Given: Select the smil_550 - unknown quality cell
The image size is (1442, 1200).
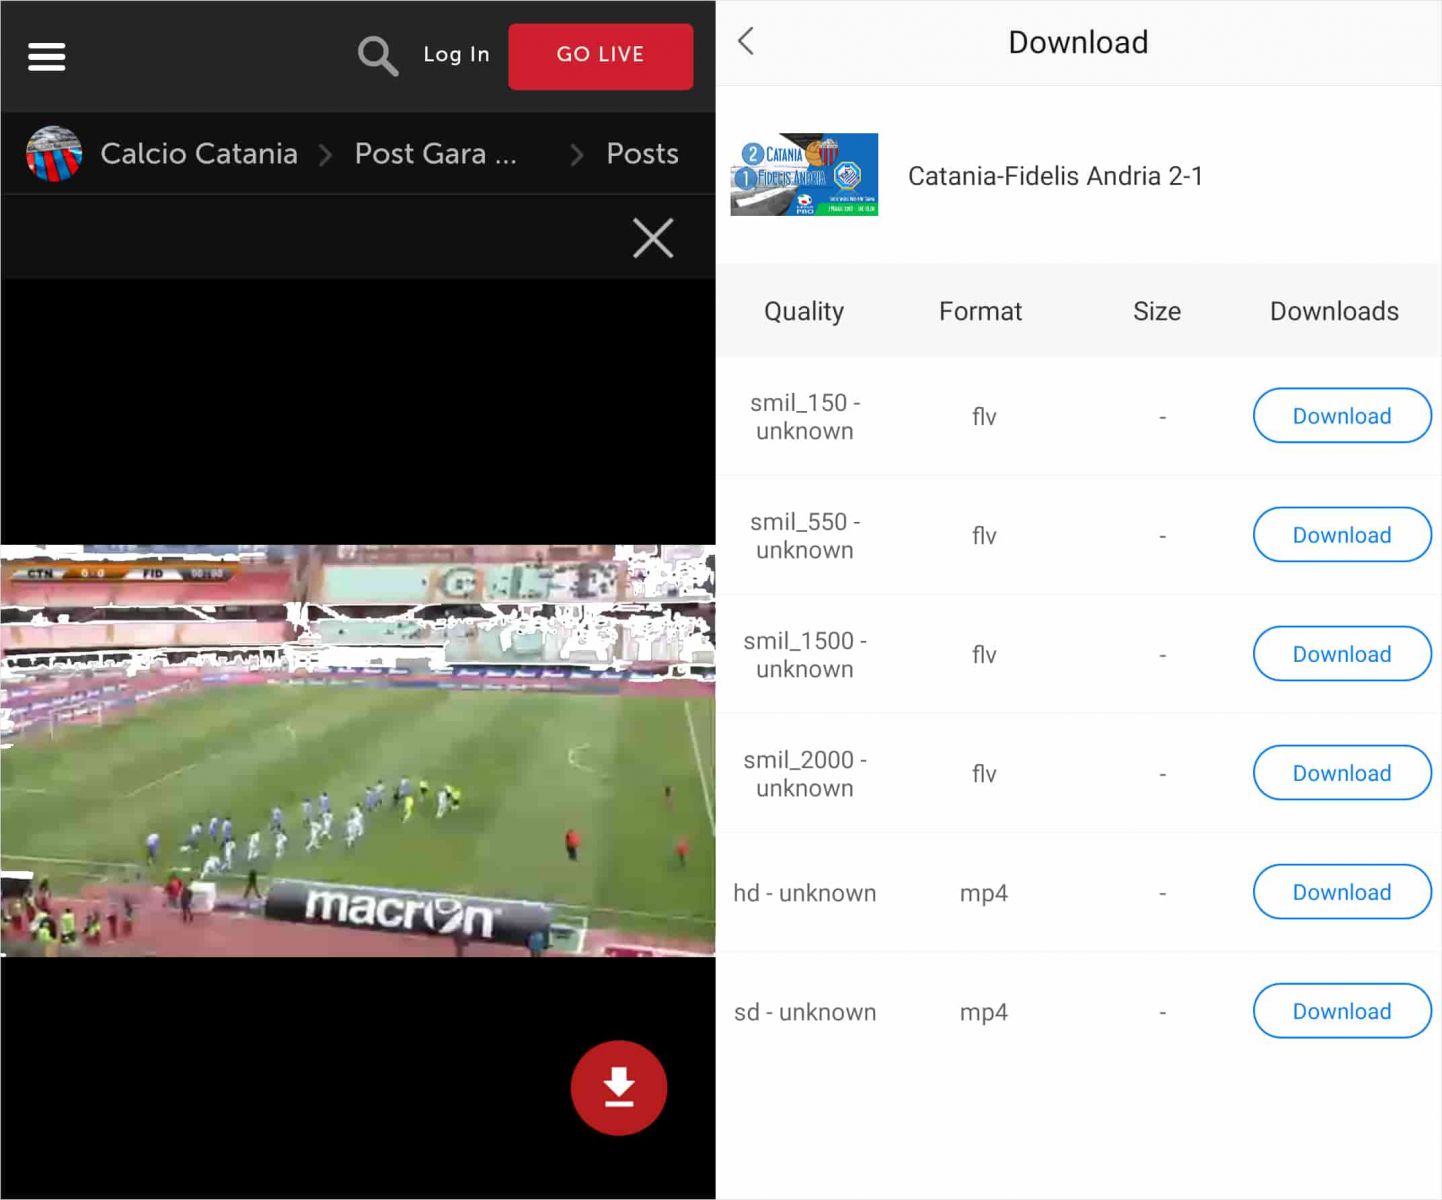Looking at the screenshot, I should [805, 535].
